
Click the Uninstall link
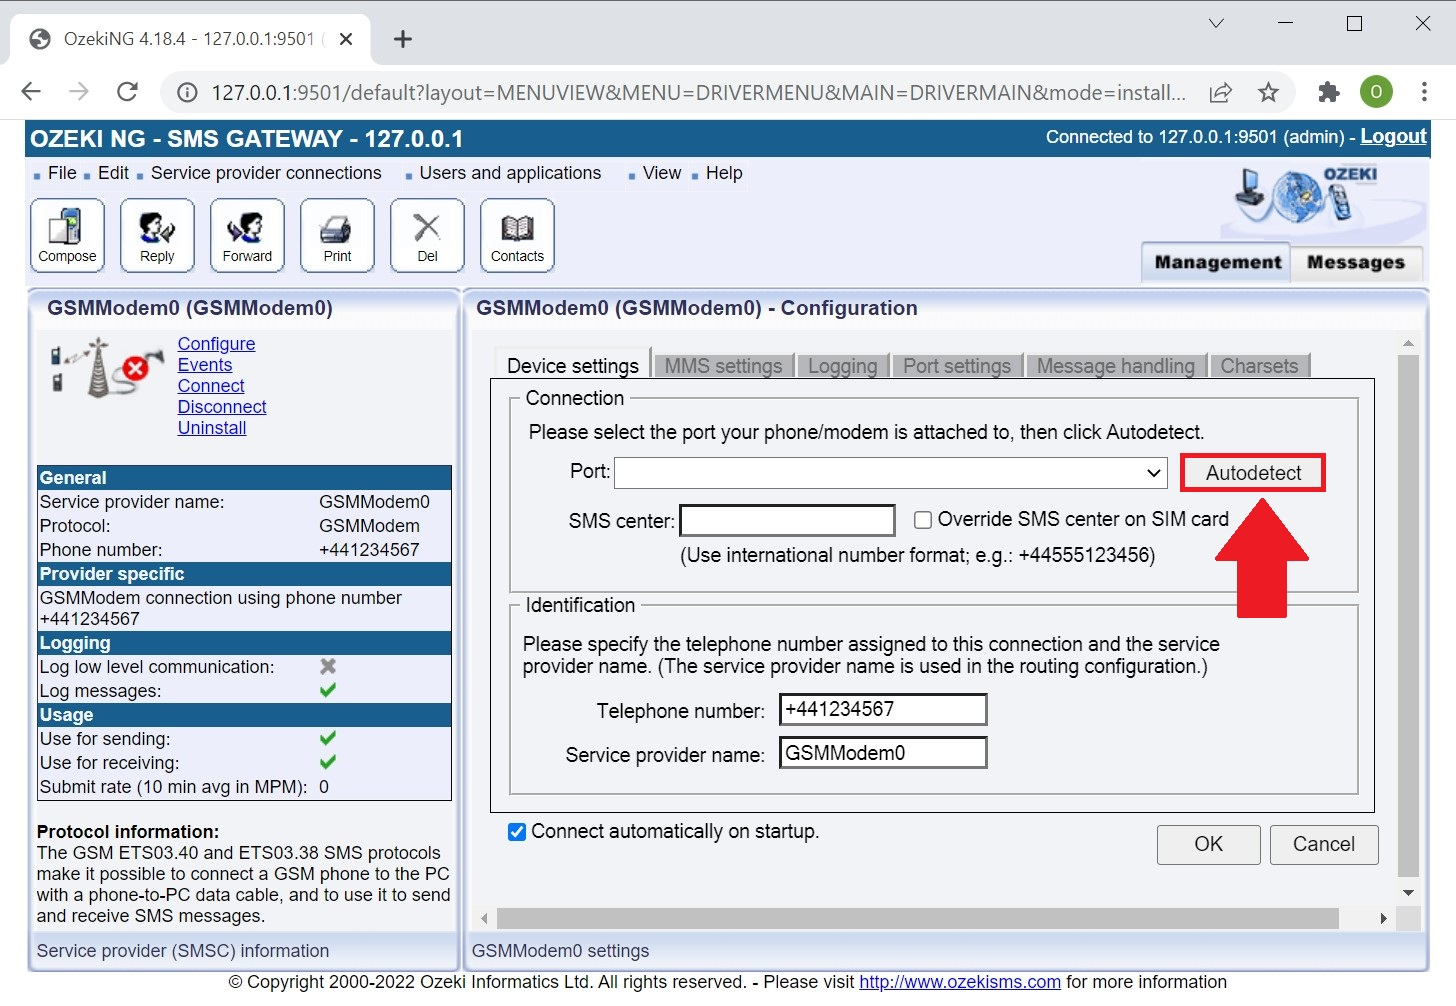click(x=212, y=428)
